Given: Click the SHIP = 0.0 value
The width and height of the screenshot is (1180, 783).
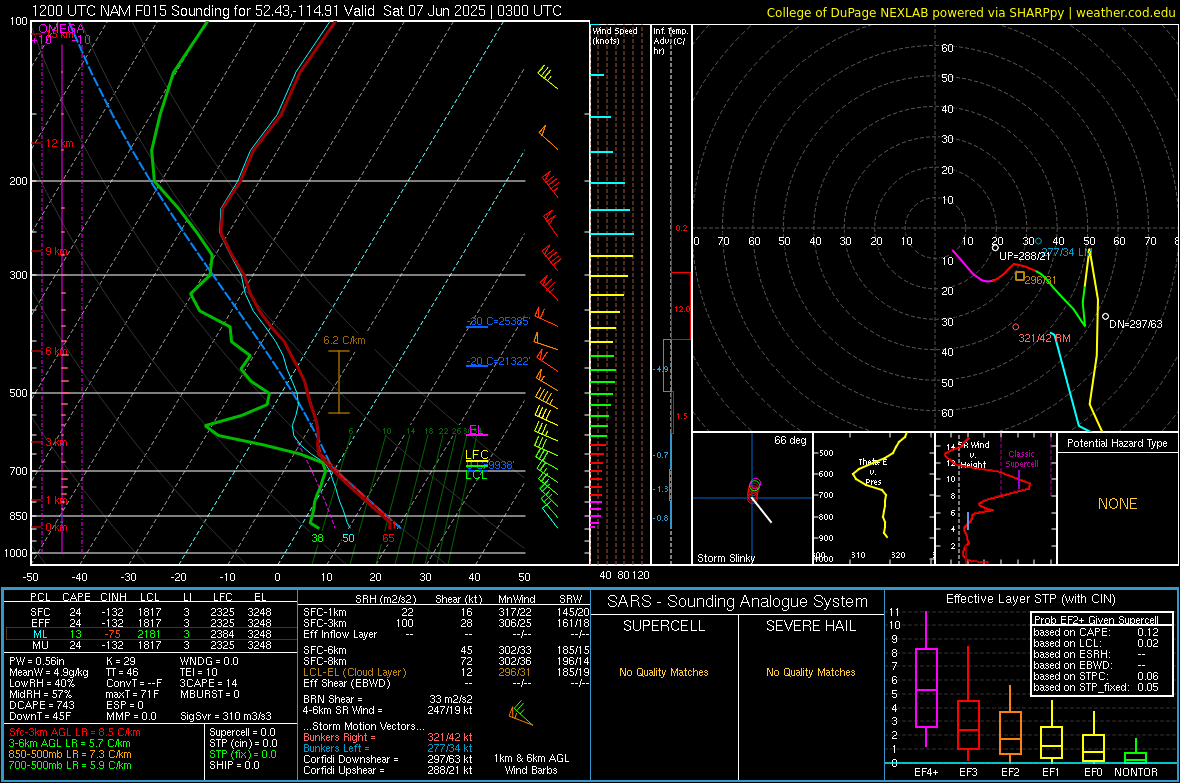Looking at the screenshot, I should click(234, 765).
